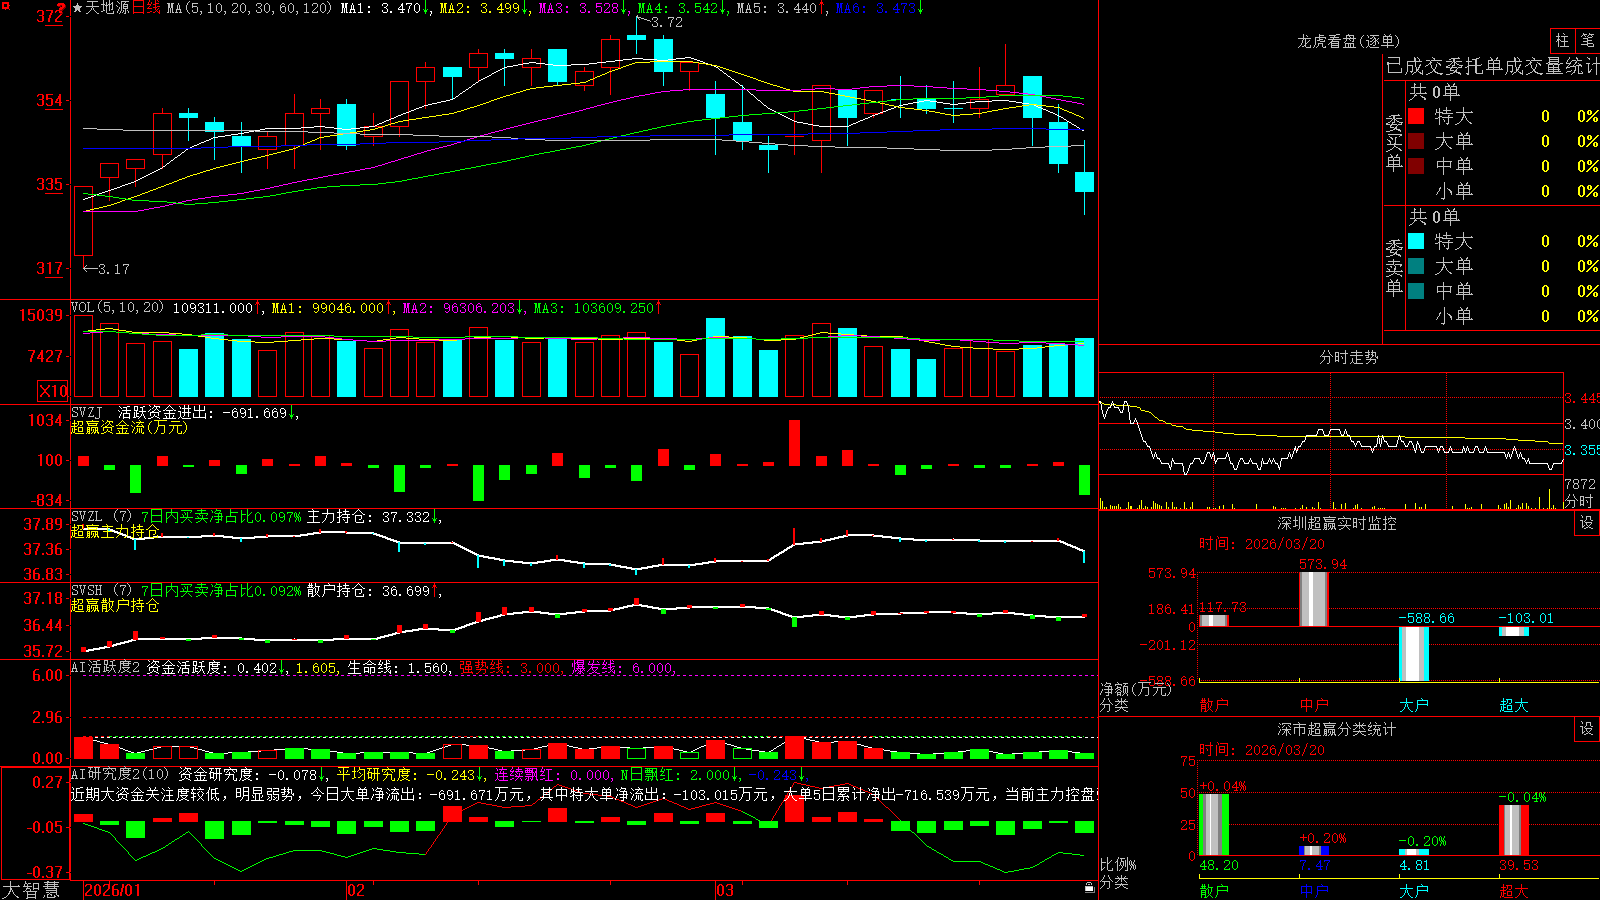1600x900 pixels.
Task: Click the X10 volume scale box
Action: click(x=53, y=391)
